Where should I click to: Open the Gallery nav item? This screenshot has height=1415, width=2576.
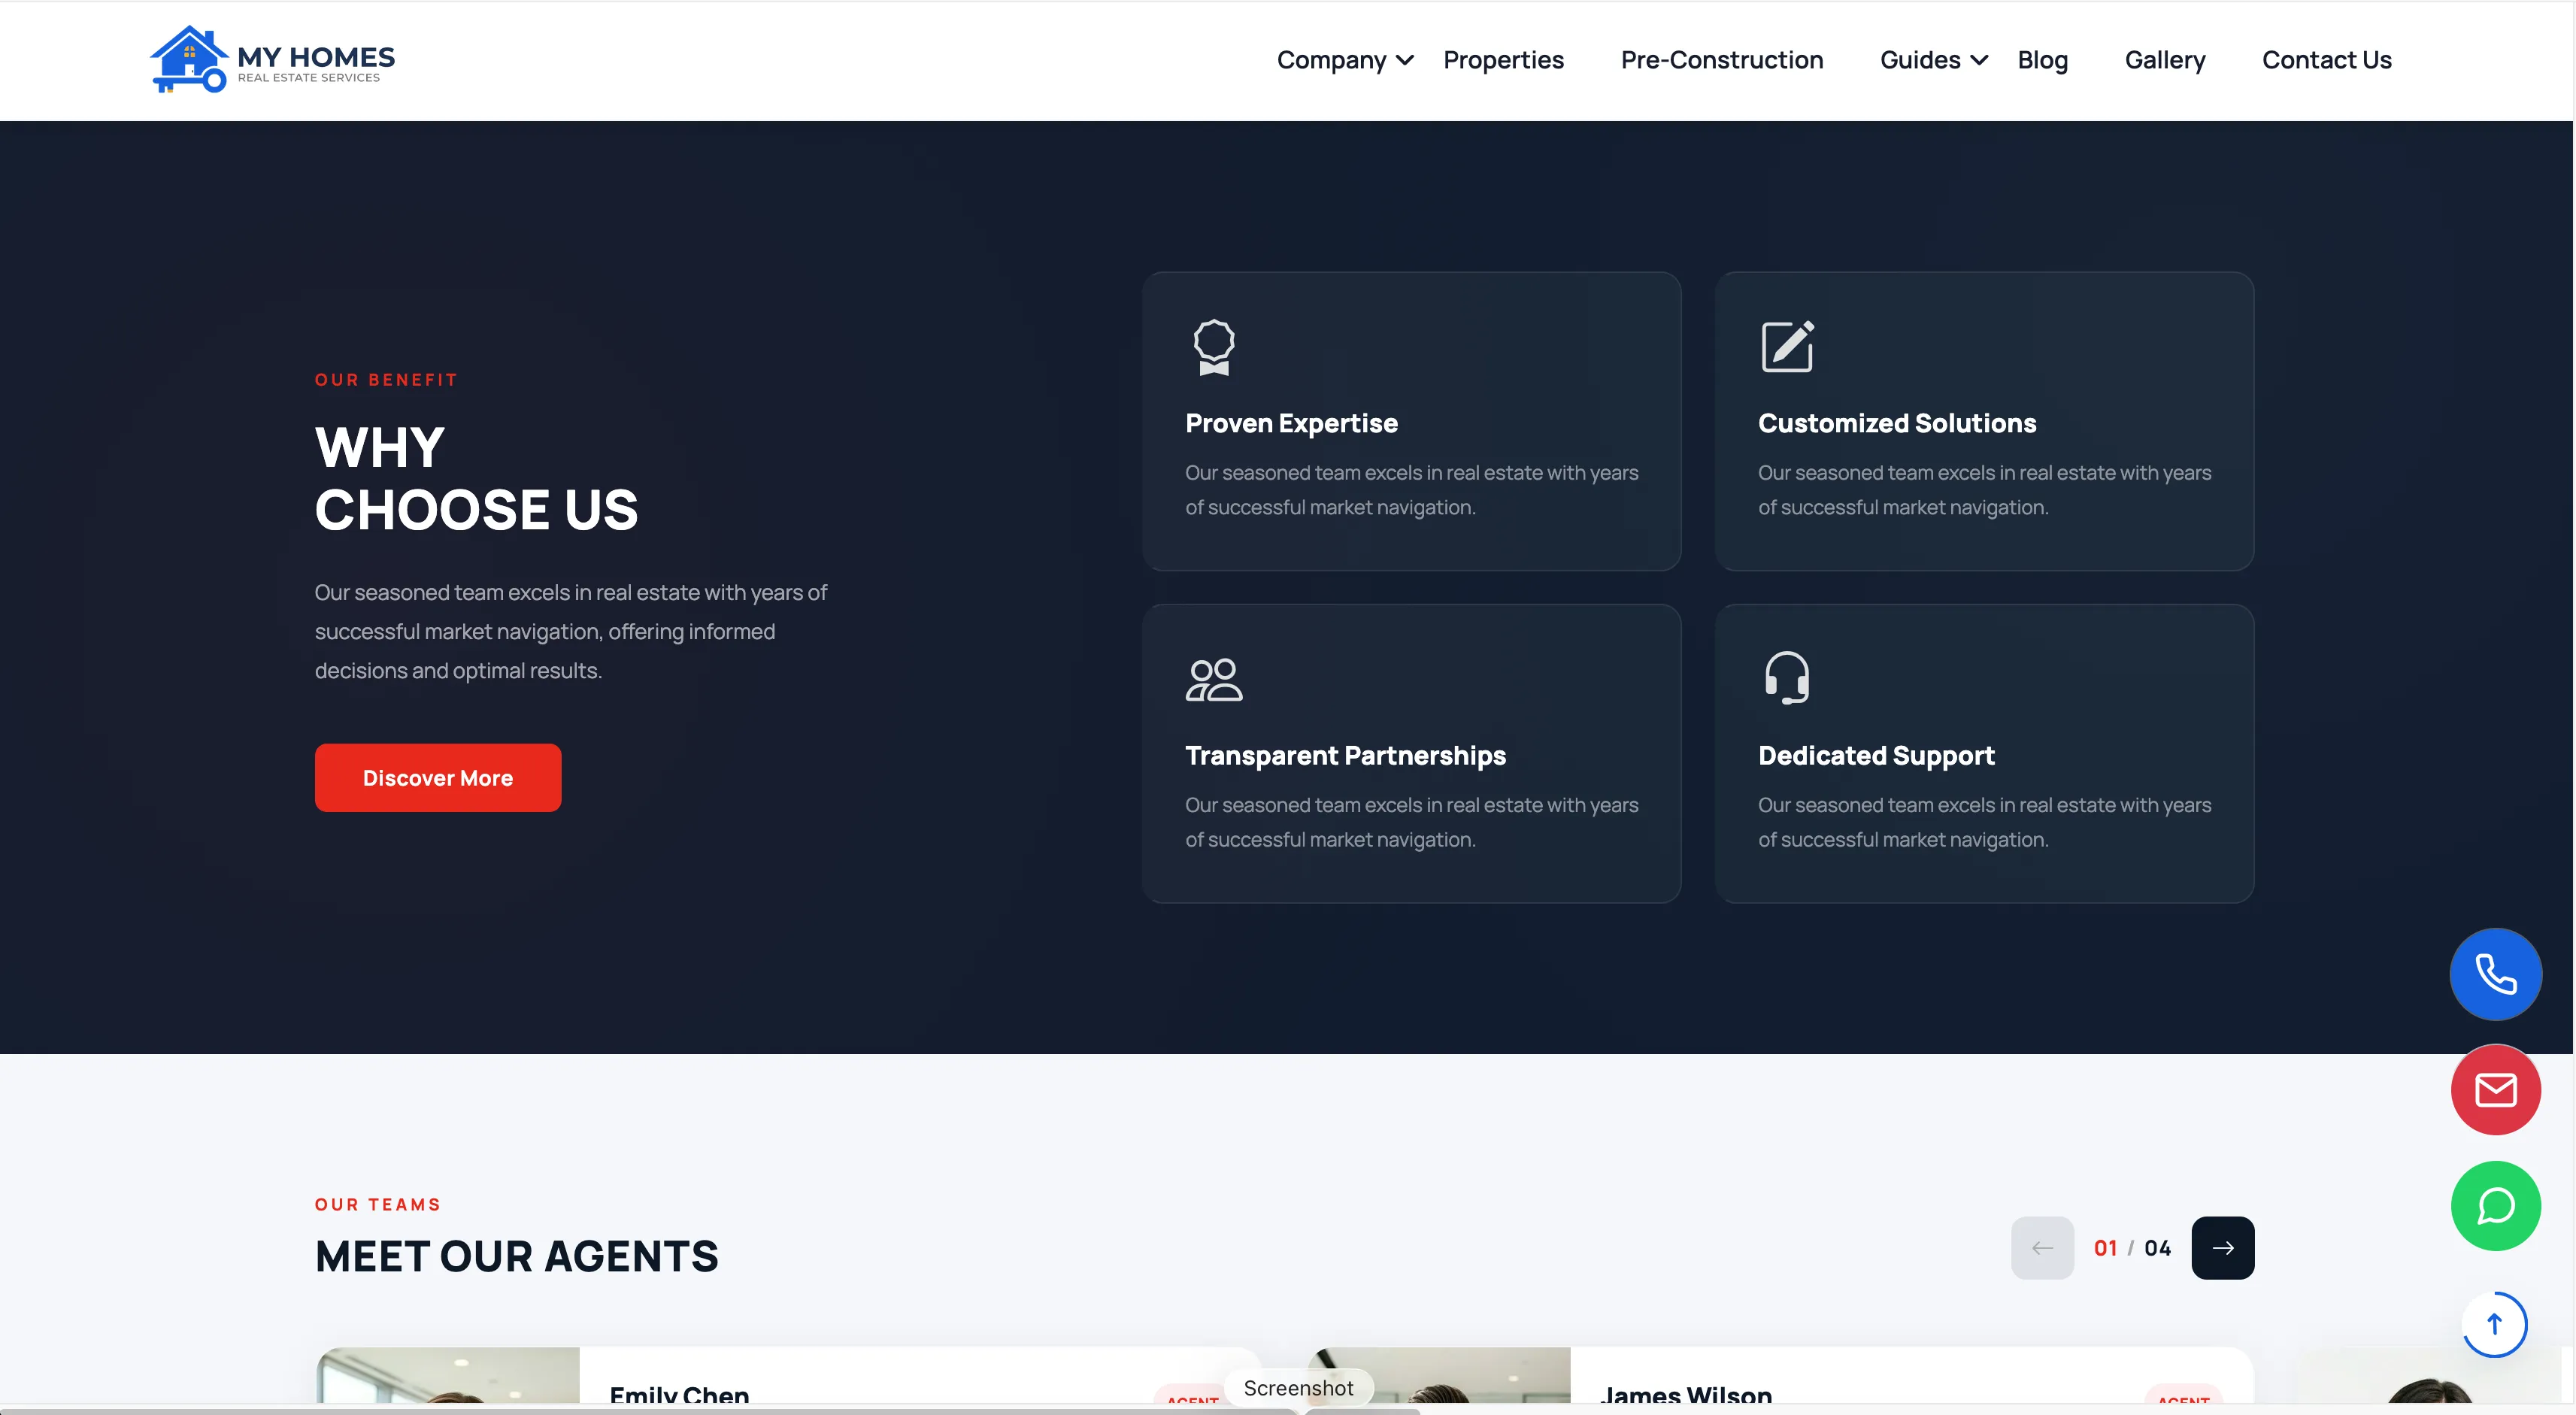[2164, 60]
